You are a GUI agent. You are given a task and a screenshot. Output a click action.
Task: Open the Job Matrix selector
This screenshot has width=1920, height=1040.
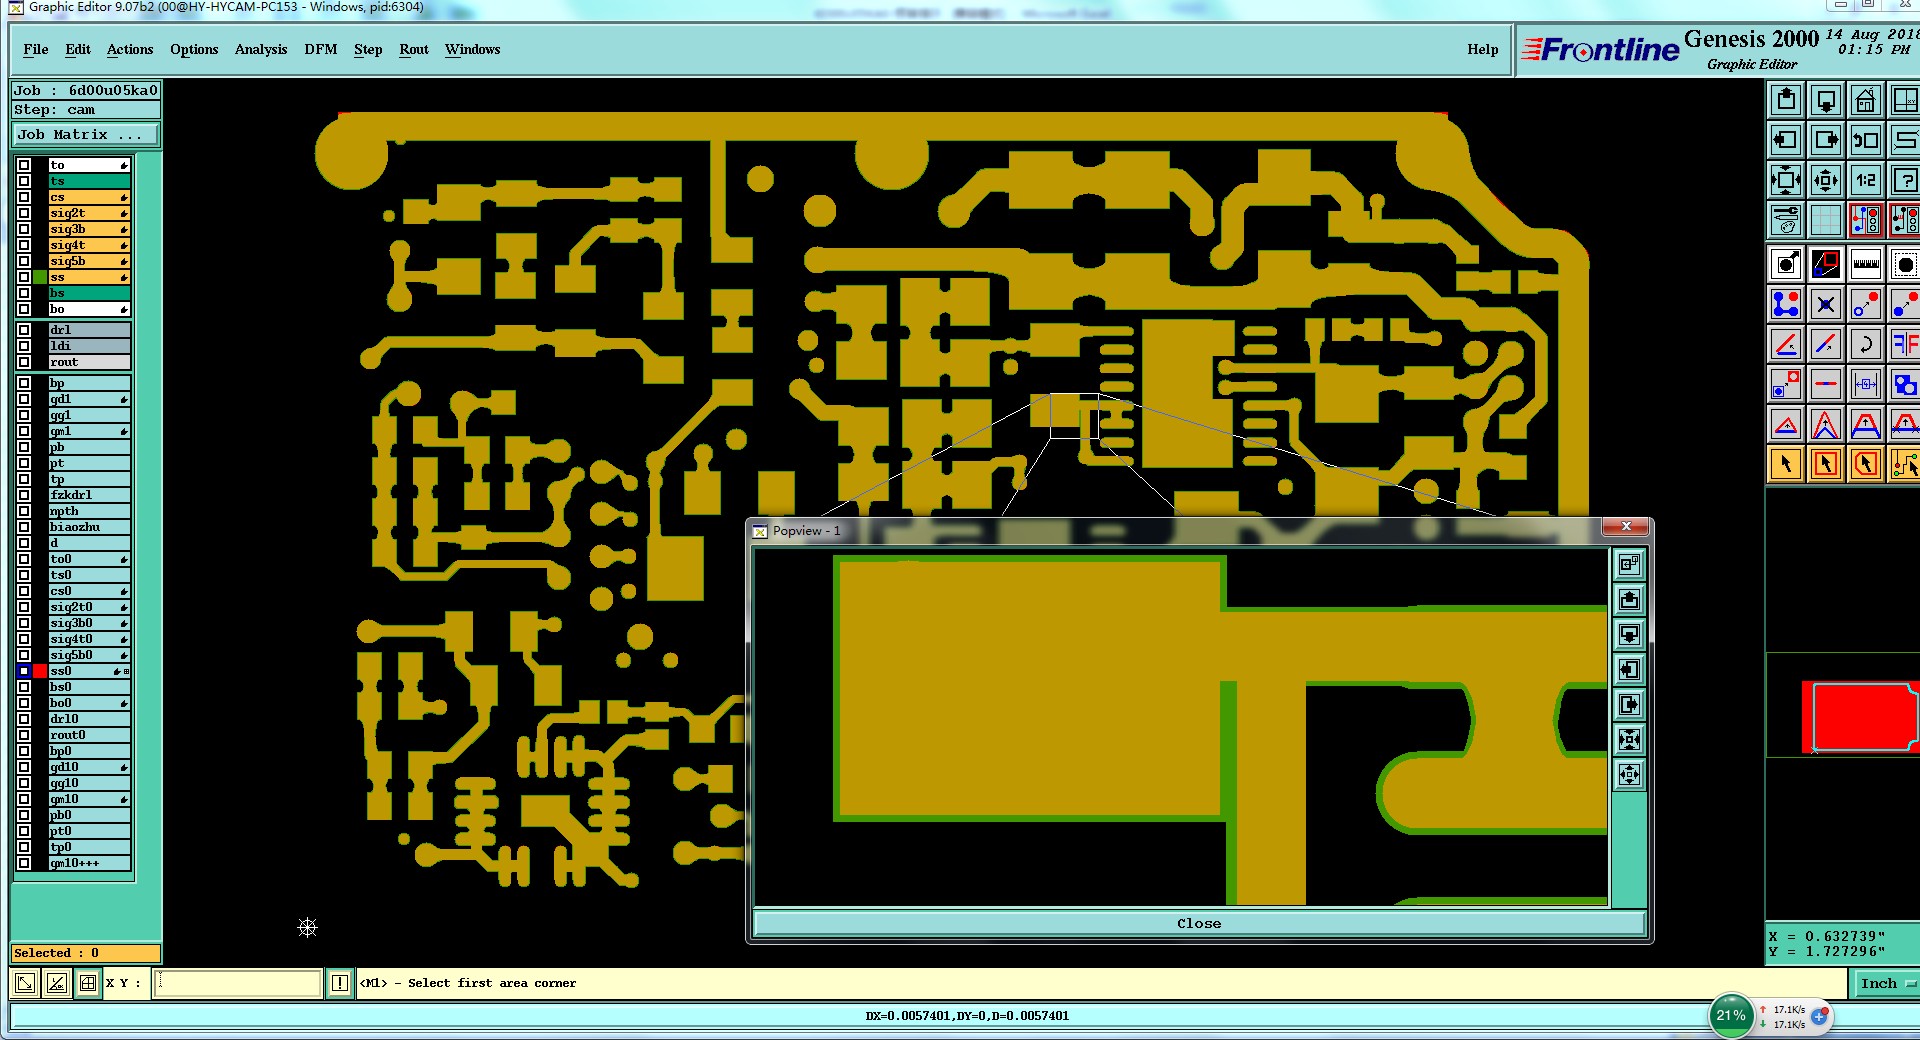[85, 135]
